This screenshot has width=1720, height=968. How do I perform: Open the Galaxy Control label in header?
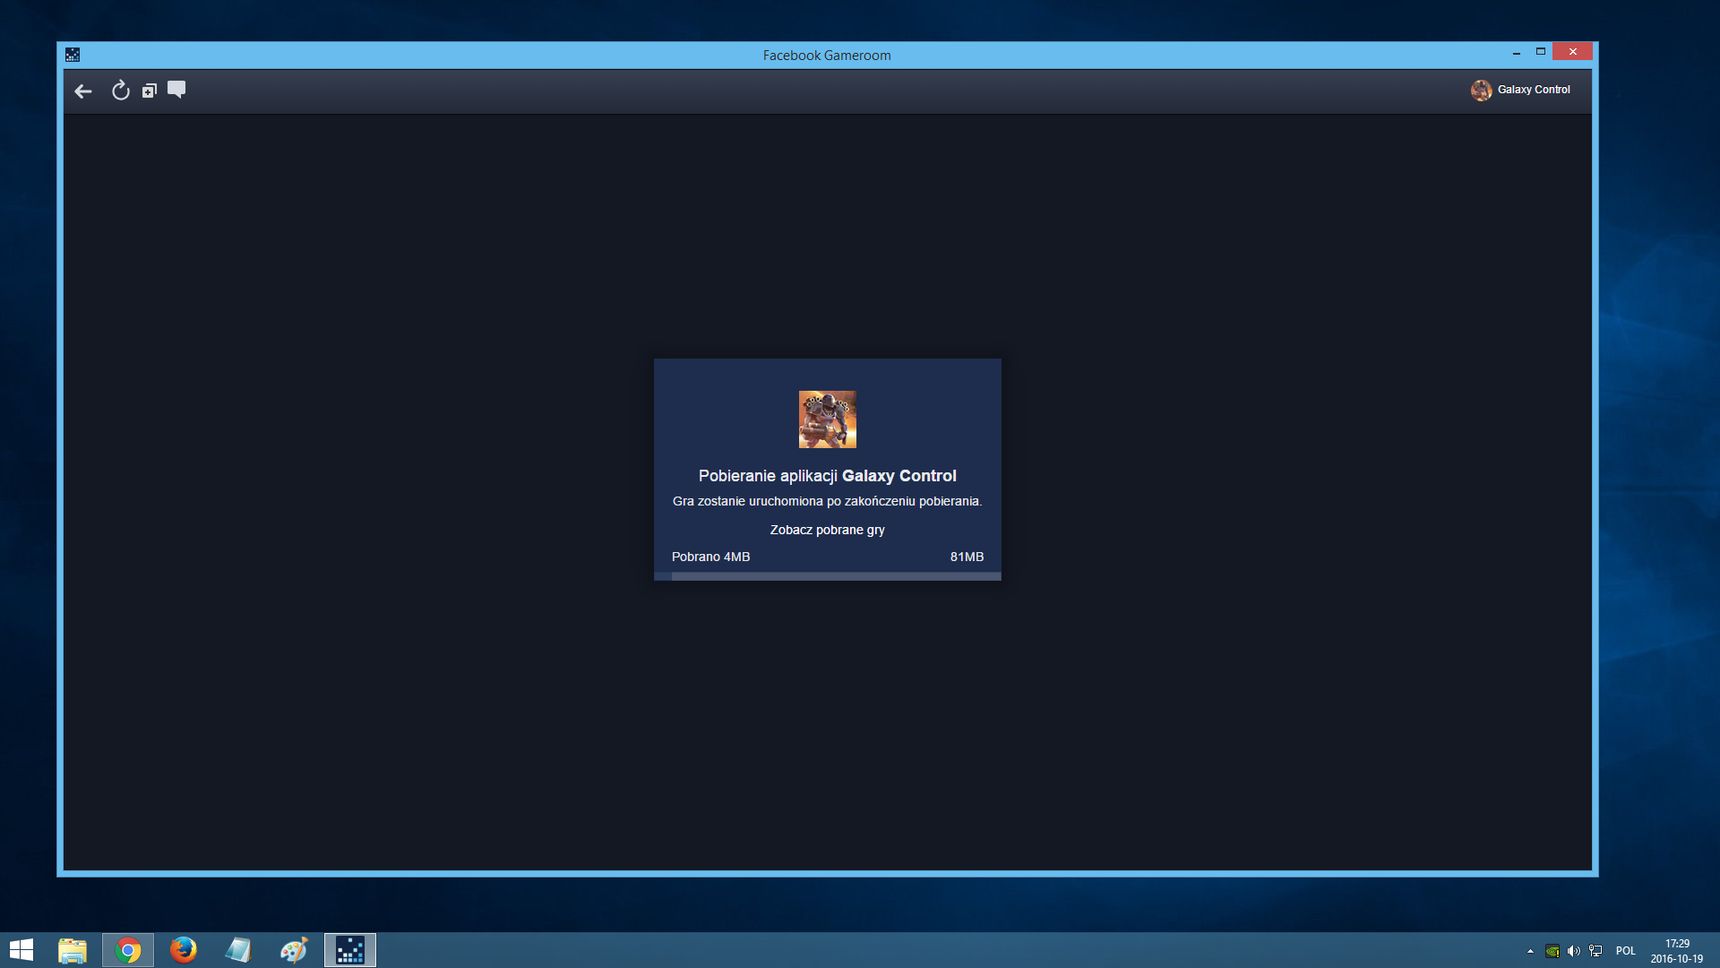pyautogui.click(x=1533, y=90)
